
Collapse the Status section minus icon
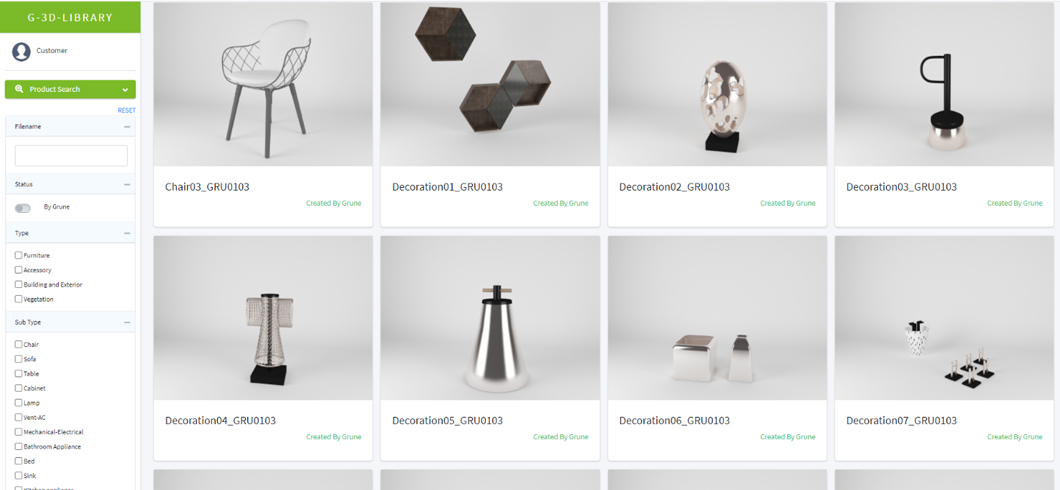pos(127,184)
